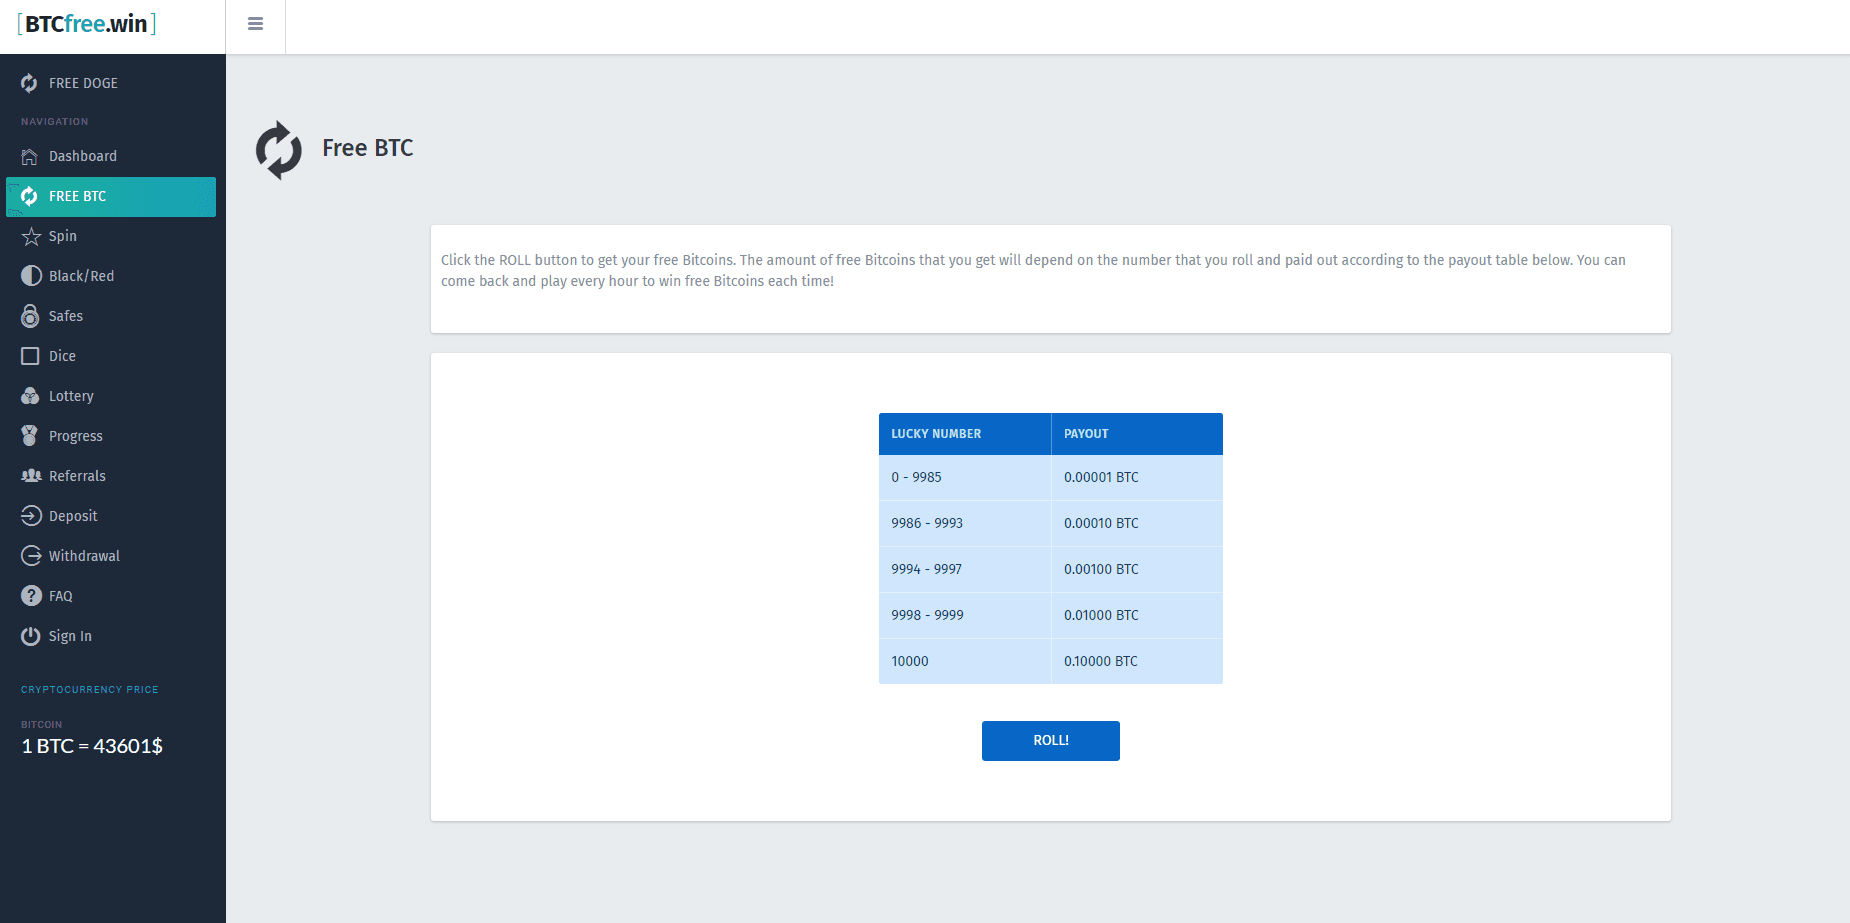Click the 1 BTC price display
The height and width of the screenshot is (923, 1850).
click(x=92, y=746)
